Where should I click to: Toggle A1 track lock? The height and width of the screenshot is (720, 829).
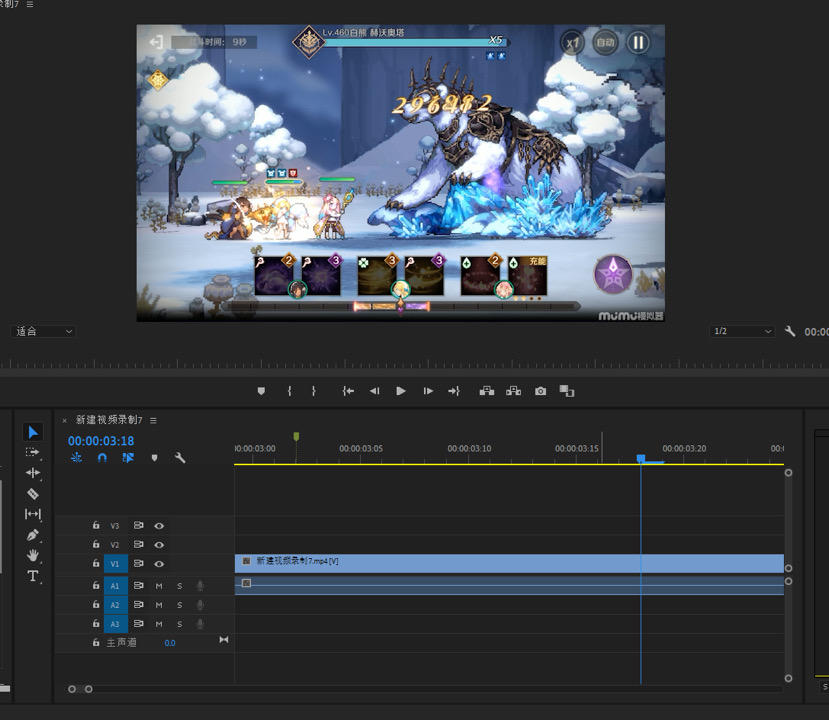pos(96,585)
